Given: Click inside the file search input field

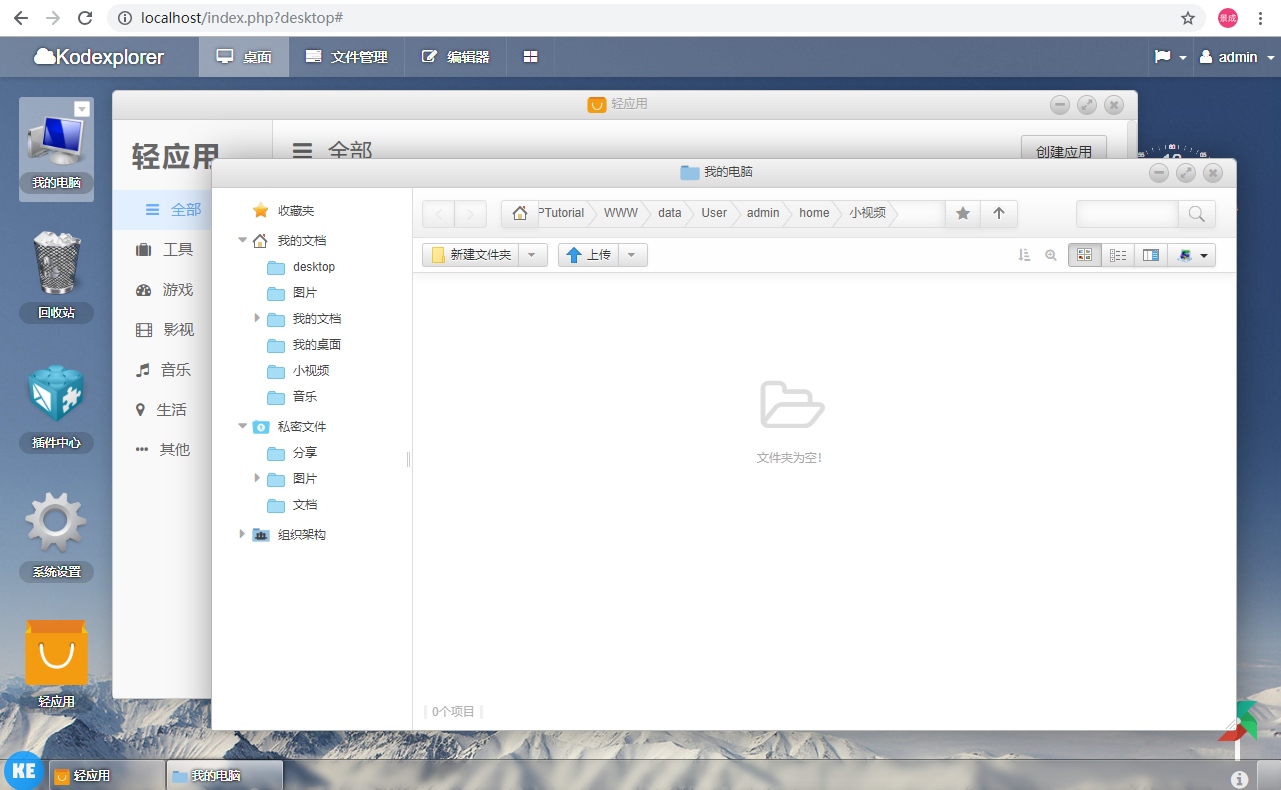Looking at the screenshot, I should [1127, 213].
